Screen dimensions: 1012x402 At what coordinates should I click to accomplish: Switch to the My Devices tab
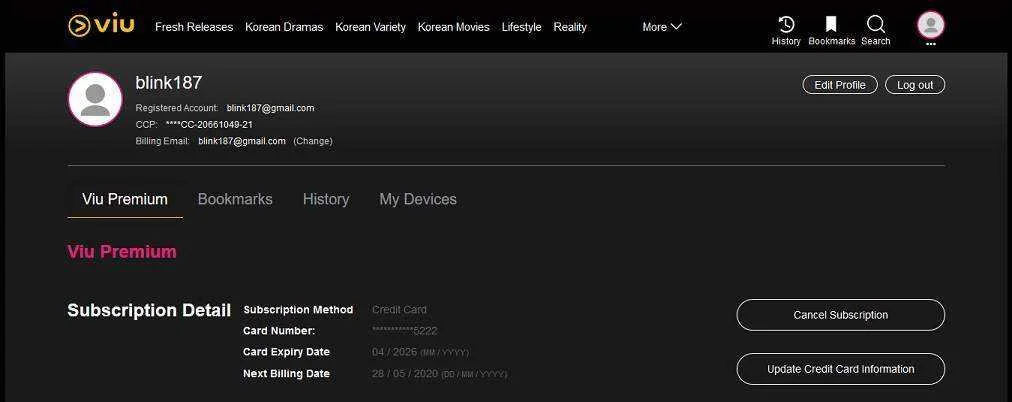pyautogui.click(x=418, y=199)
